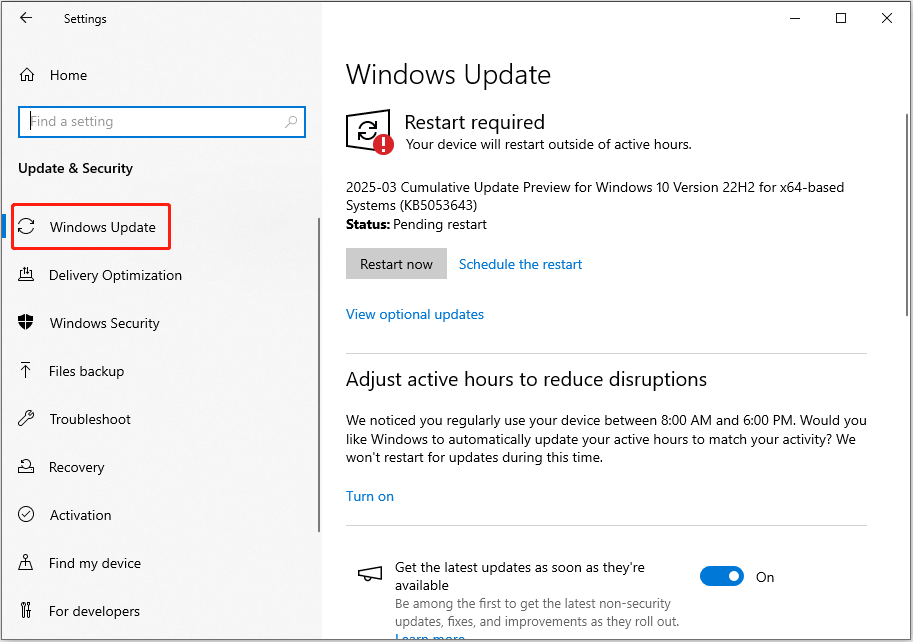The image size is (913, 642).
Task: Select the Recovery icon in sidebar
Action: point(25,467)
